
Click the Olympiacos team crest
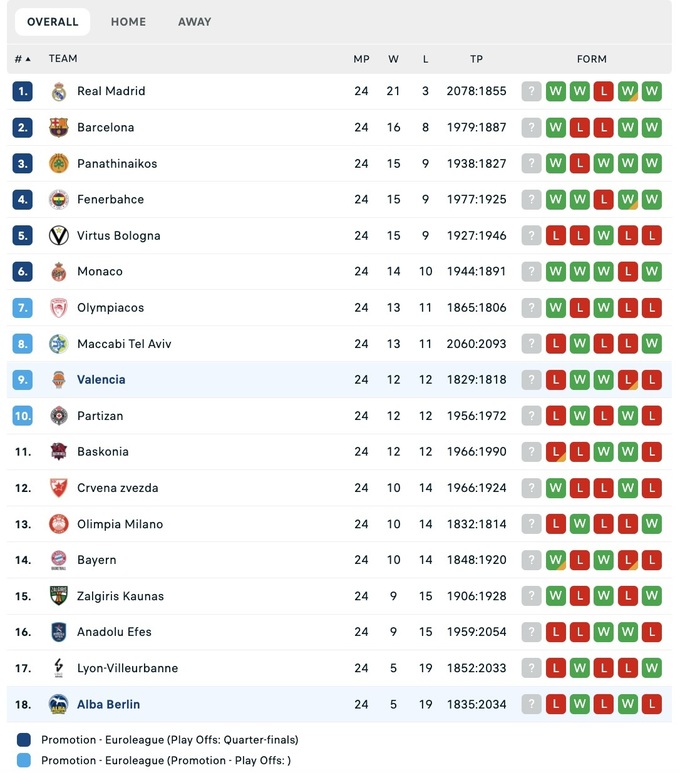[58, 308]
